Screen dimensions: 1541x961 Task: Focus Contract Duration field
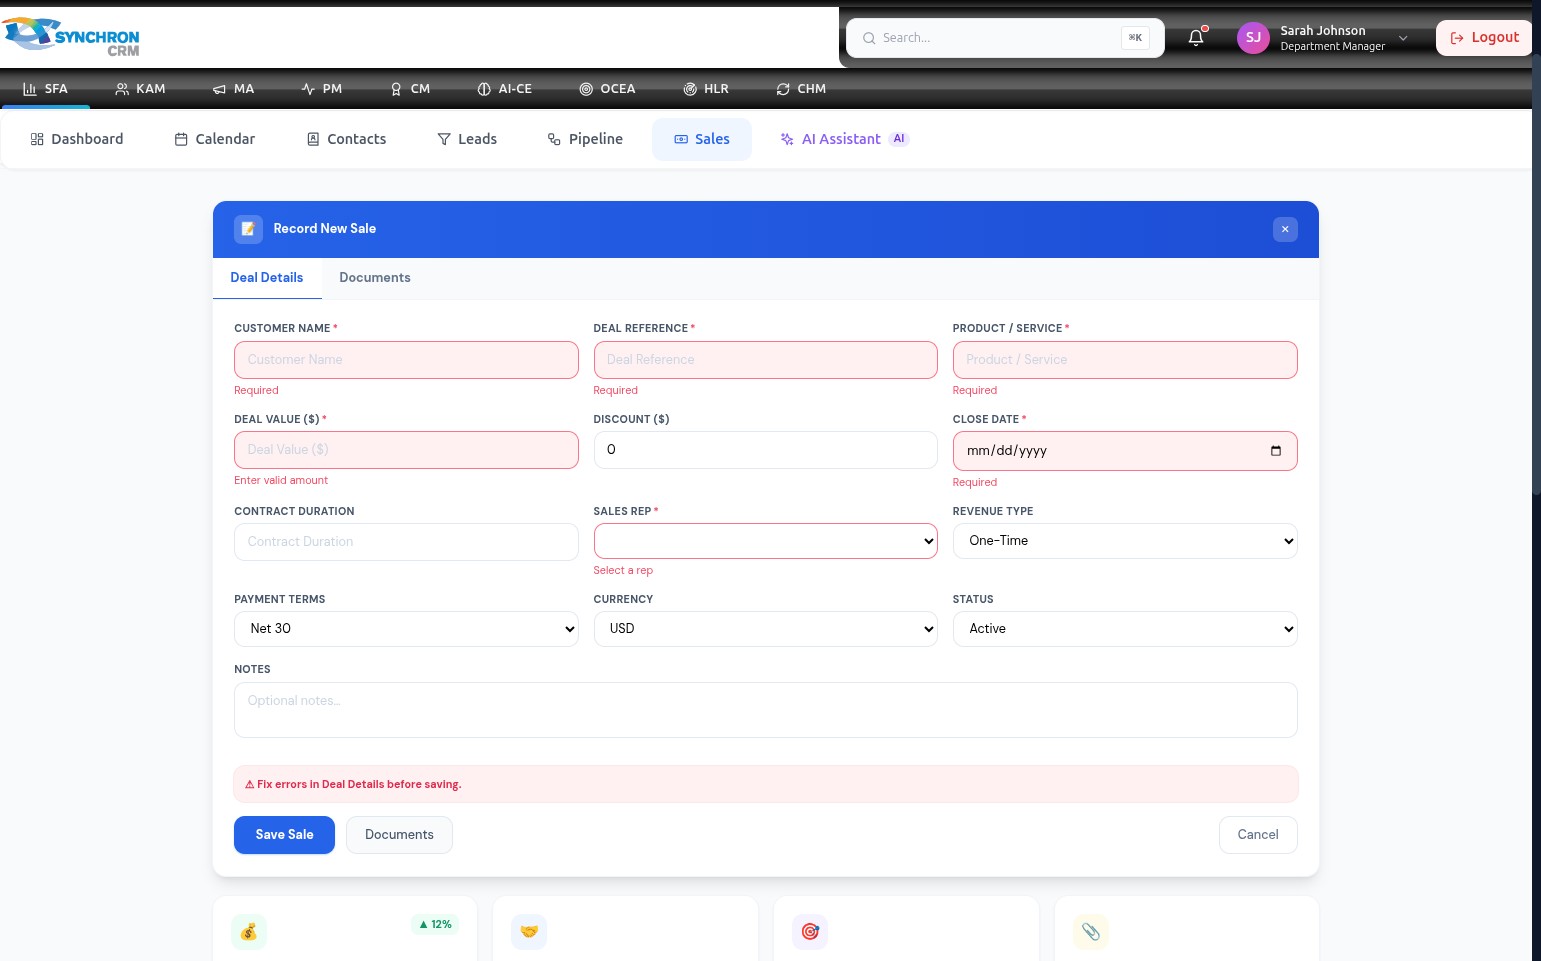click(x=406, y=542)
